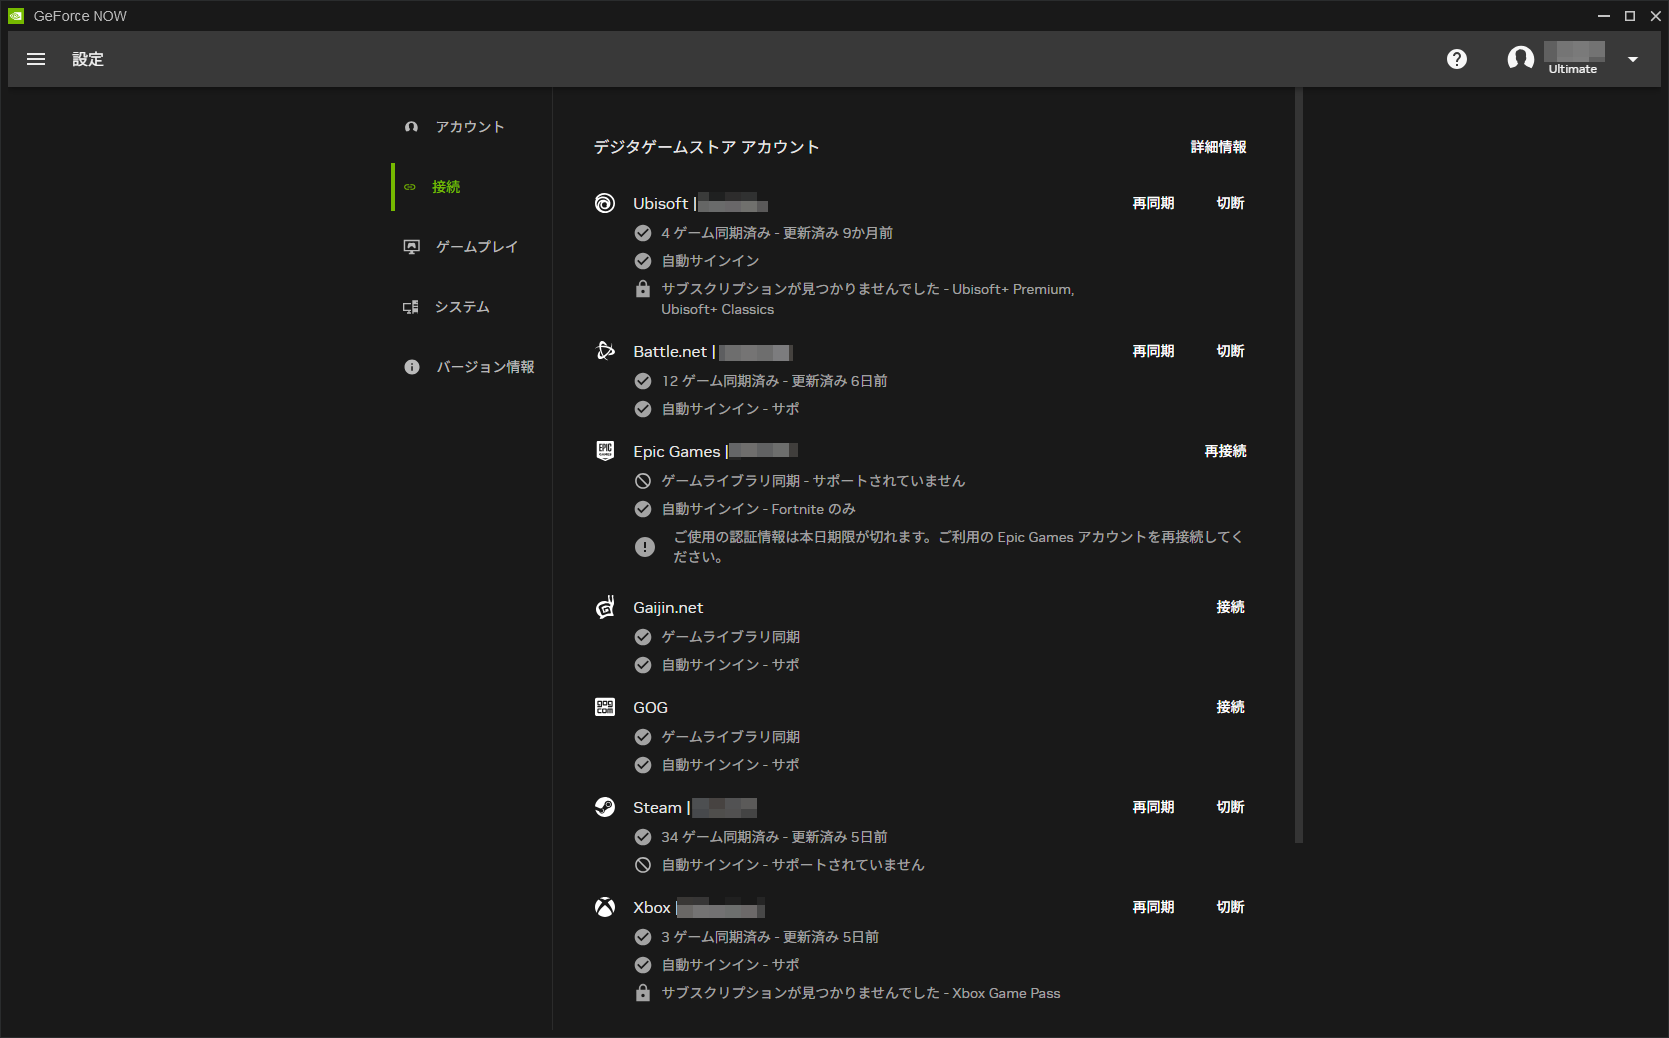Click the Ubisoft subscription lock icon

(643, 289)
